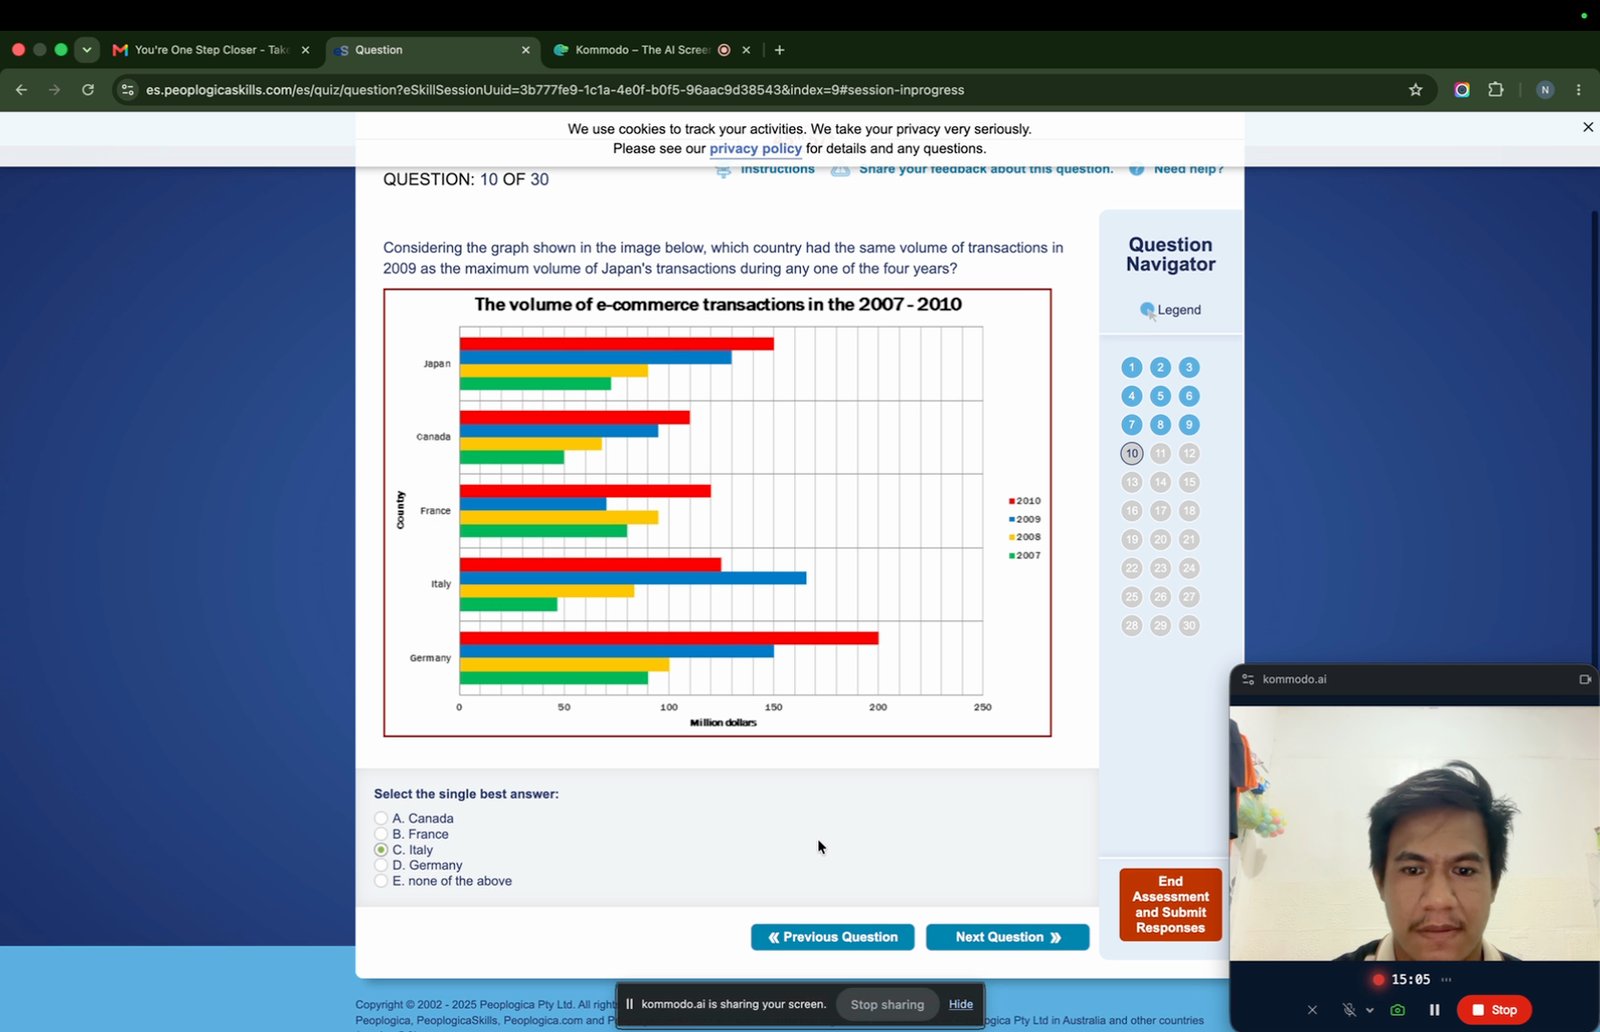Dismiss the cookie notice banner

click(1588, 127)
